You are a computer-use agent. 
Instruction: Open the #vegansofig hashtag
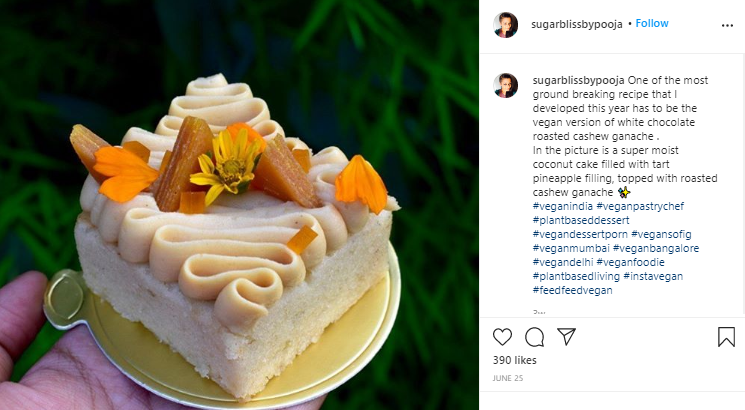coord(674,233)
